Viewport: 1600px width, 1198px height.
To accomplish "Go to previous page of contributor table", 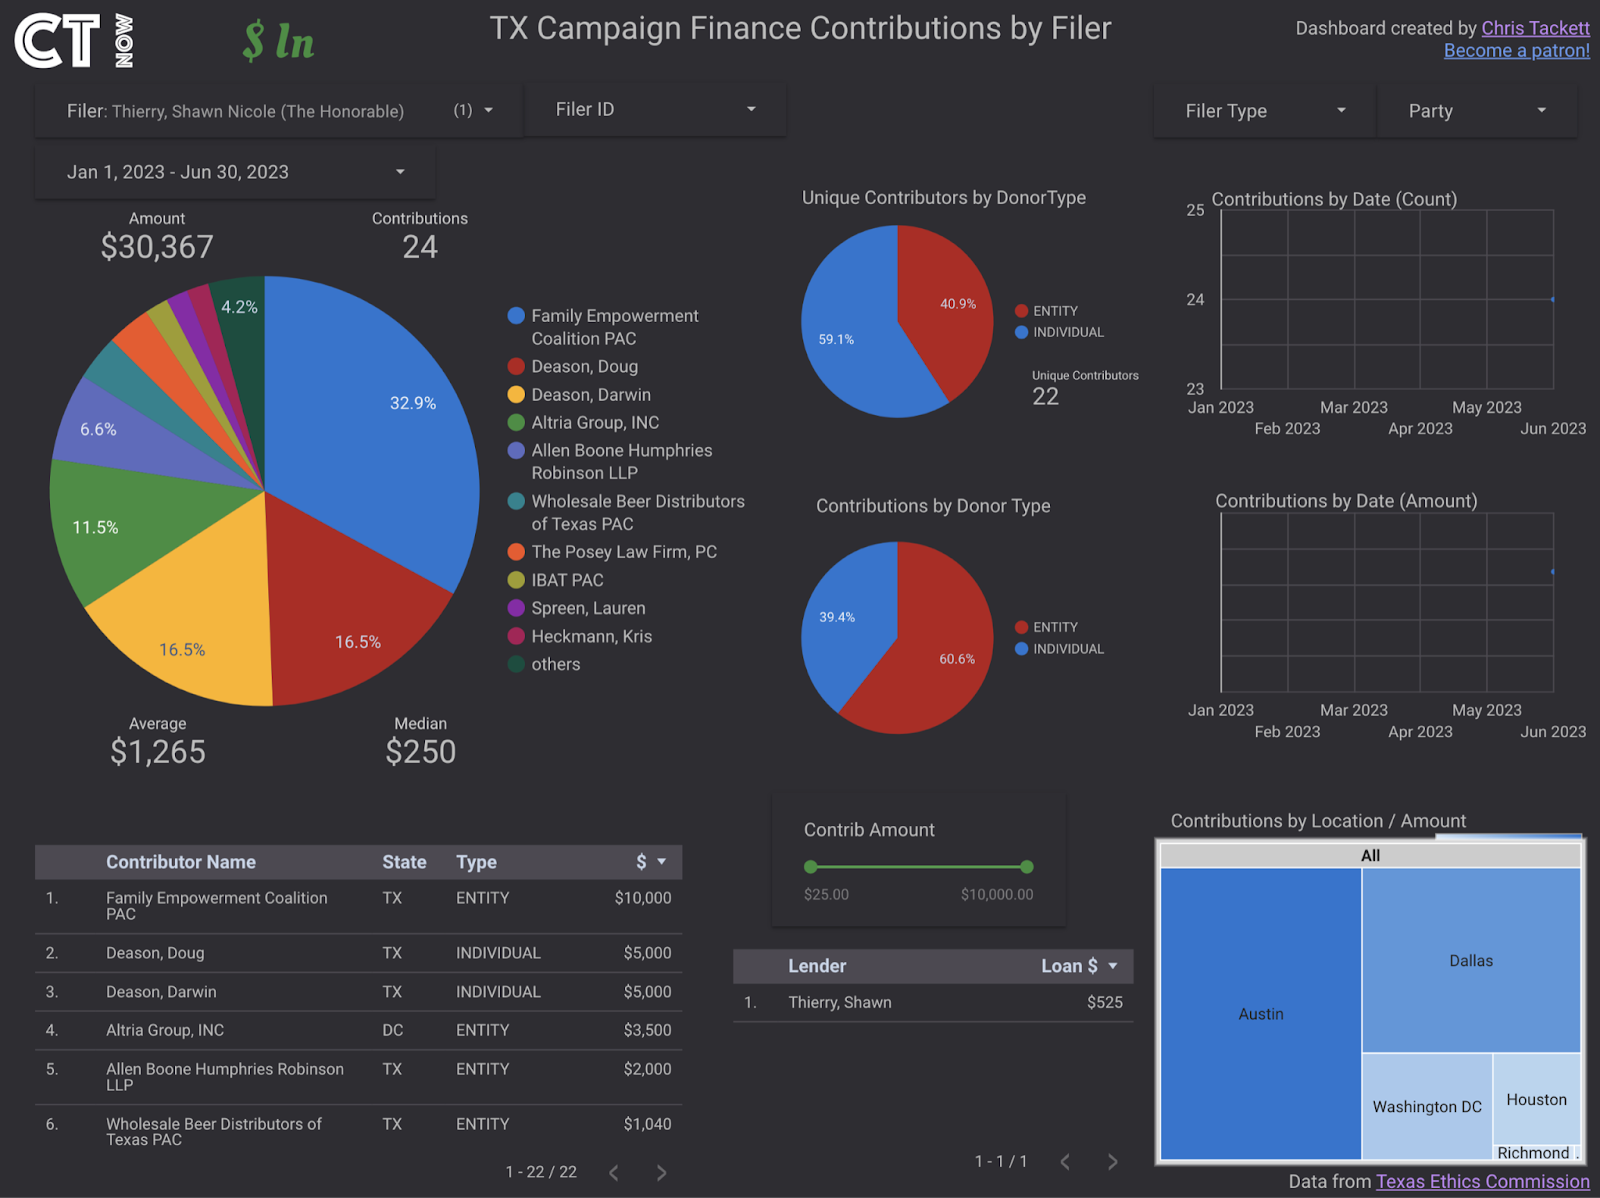I will coord(614,1173).
